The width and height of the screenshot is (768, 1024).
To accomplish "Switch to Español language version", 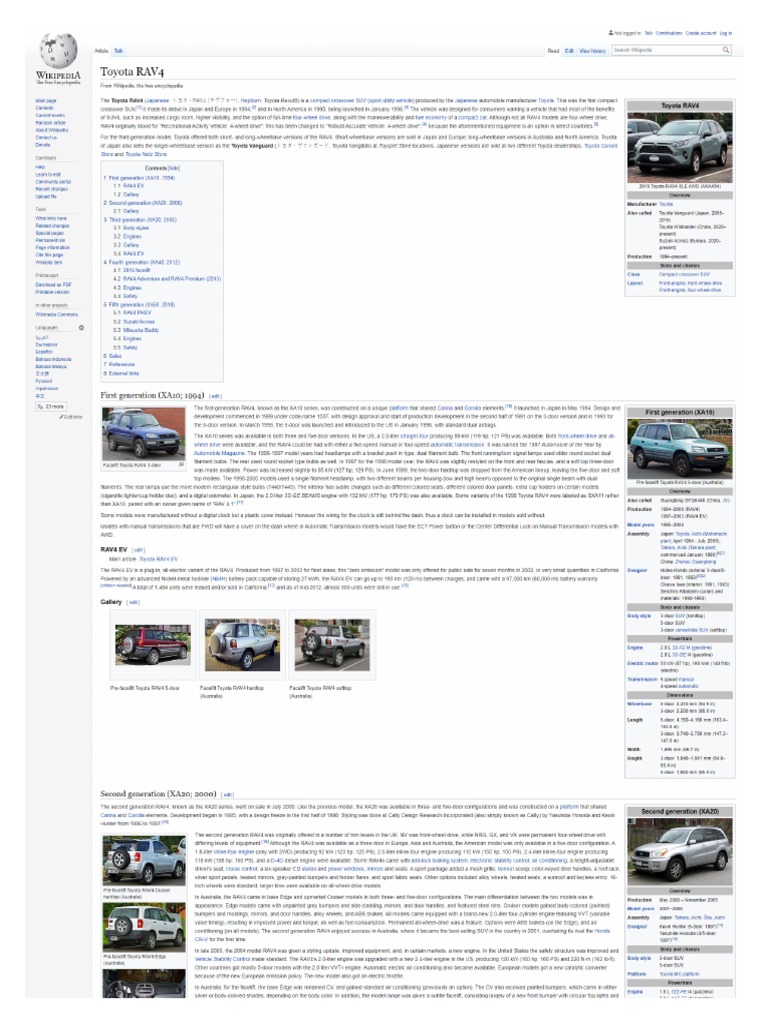I will (43, 352).
